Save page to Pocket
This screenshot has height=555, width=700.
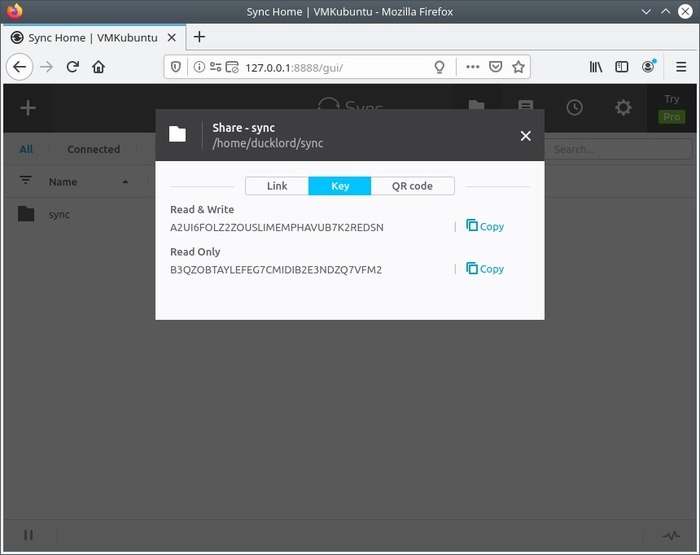[496, 67]
